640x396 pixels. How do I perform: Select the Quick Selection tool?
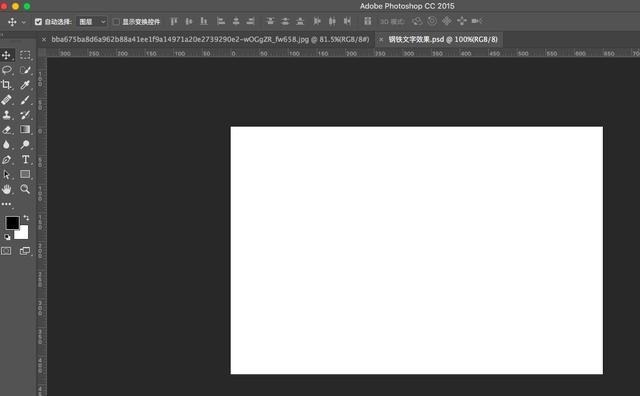[25, 70]
